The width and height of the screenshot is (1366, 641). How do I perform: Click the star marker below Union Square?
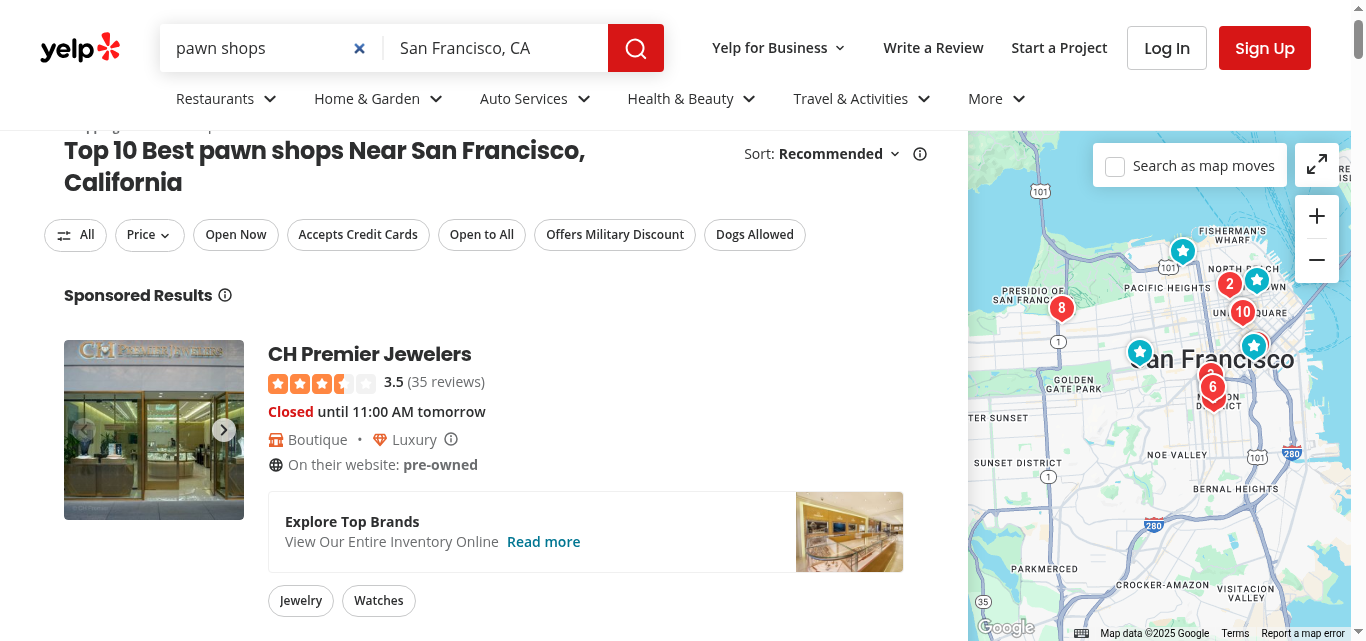(x=1253, y=346)
